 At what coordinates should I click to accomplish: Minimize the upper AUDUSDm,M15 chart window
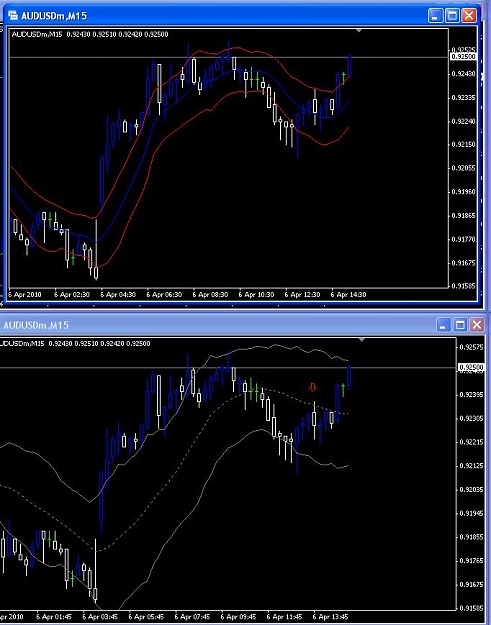(436, 16)
